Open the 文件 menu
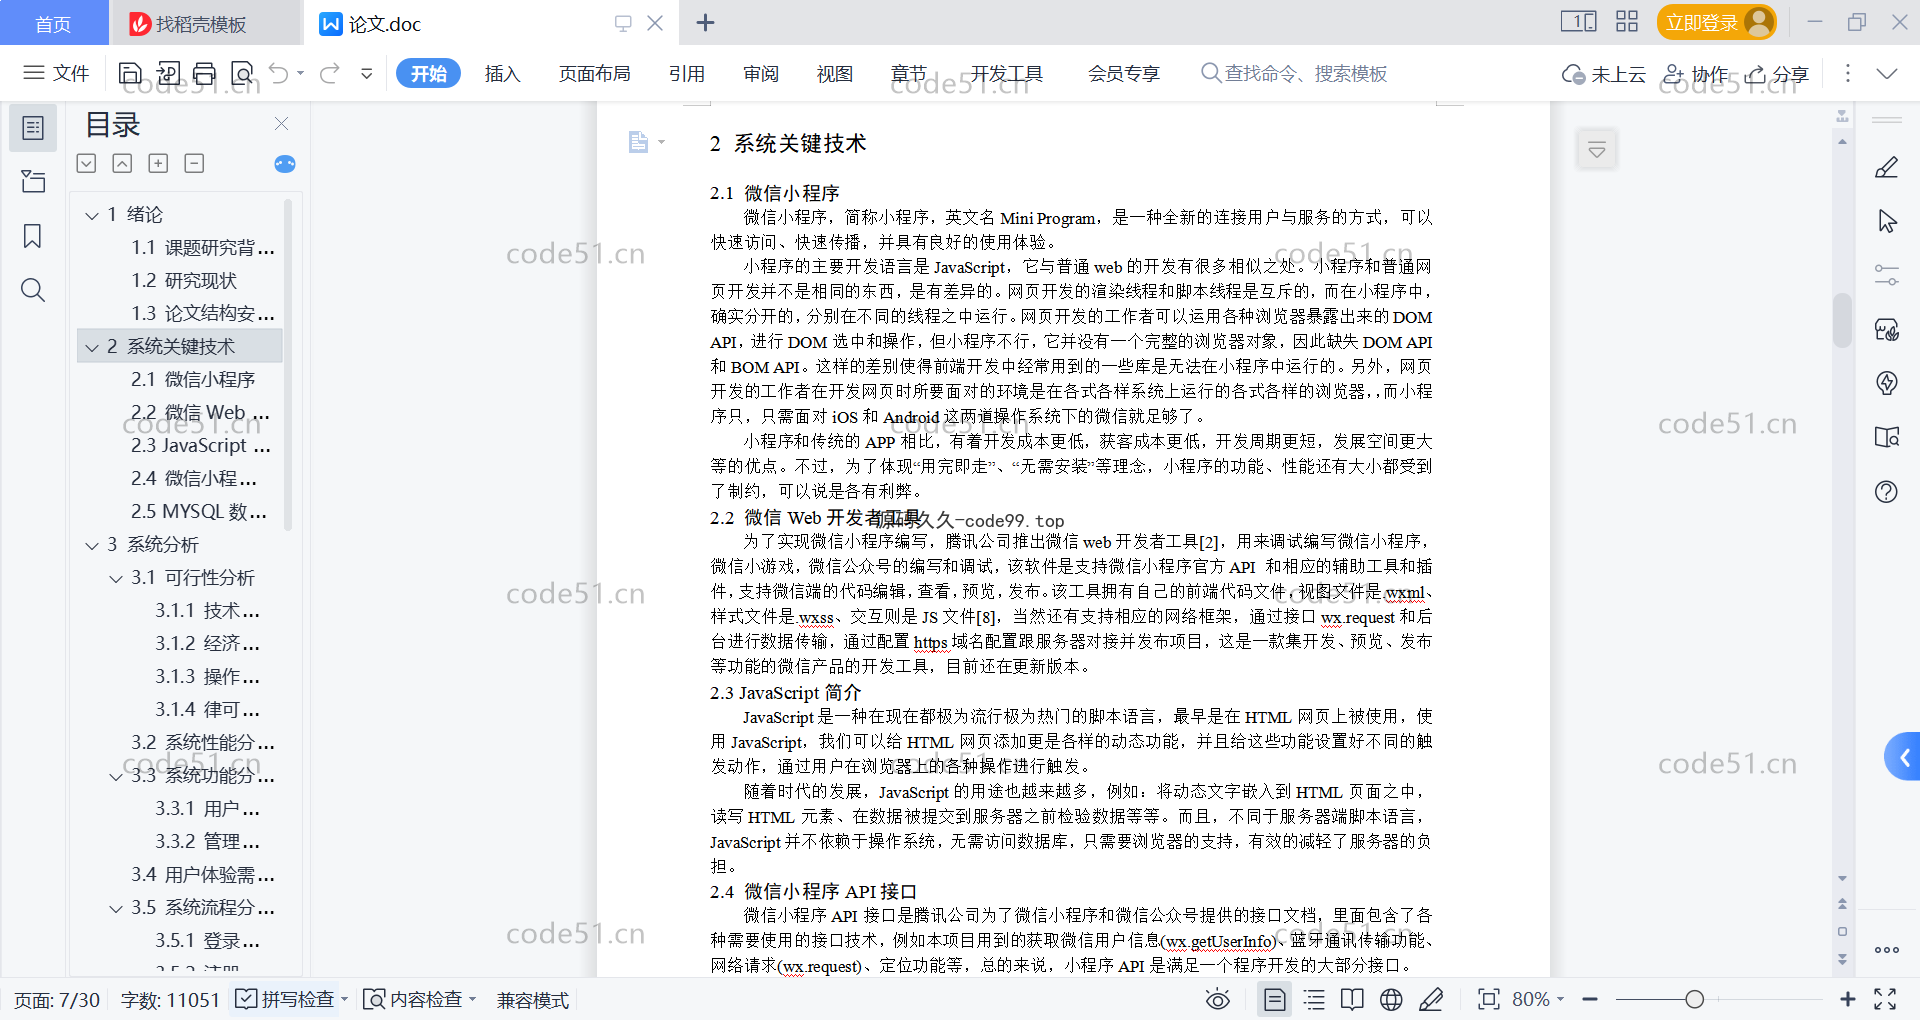 point(56,73)
